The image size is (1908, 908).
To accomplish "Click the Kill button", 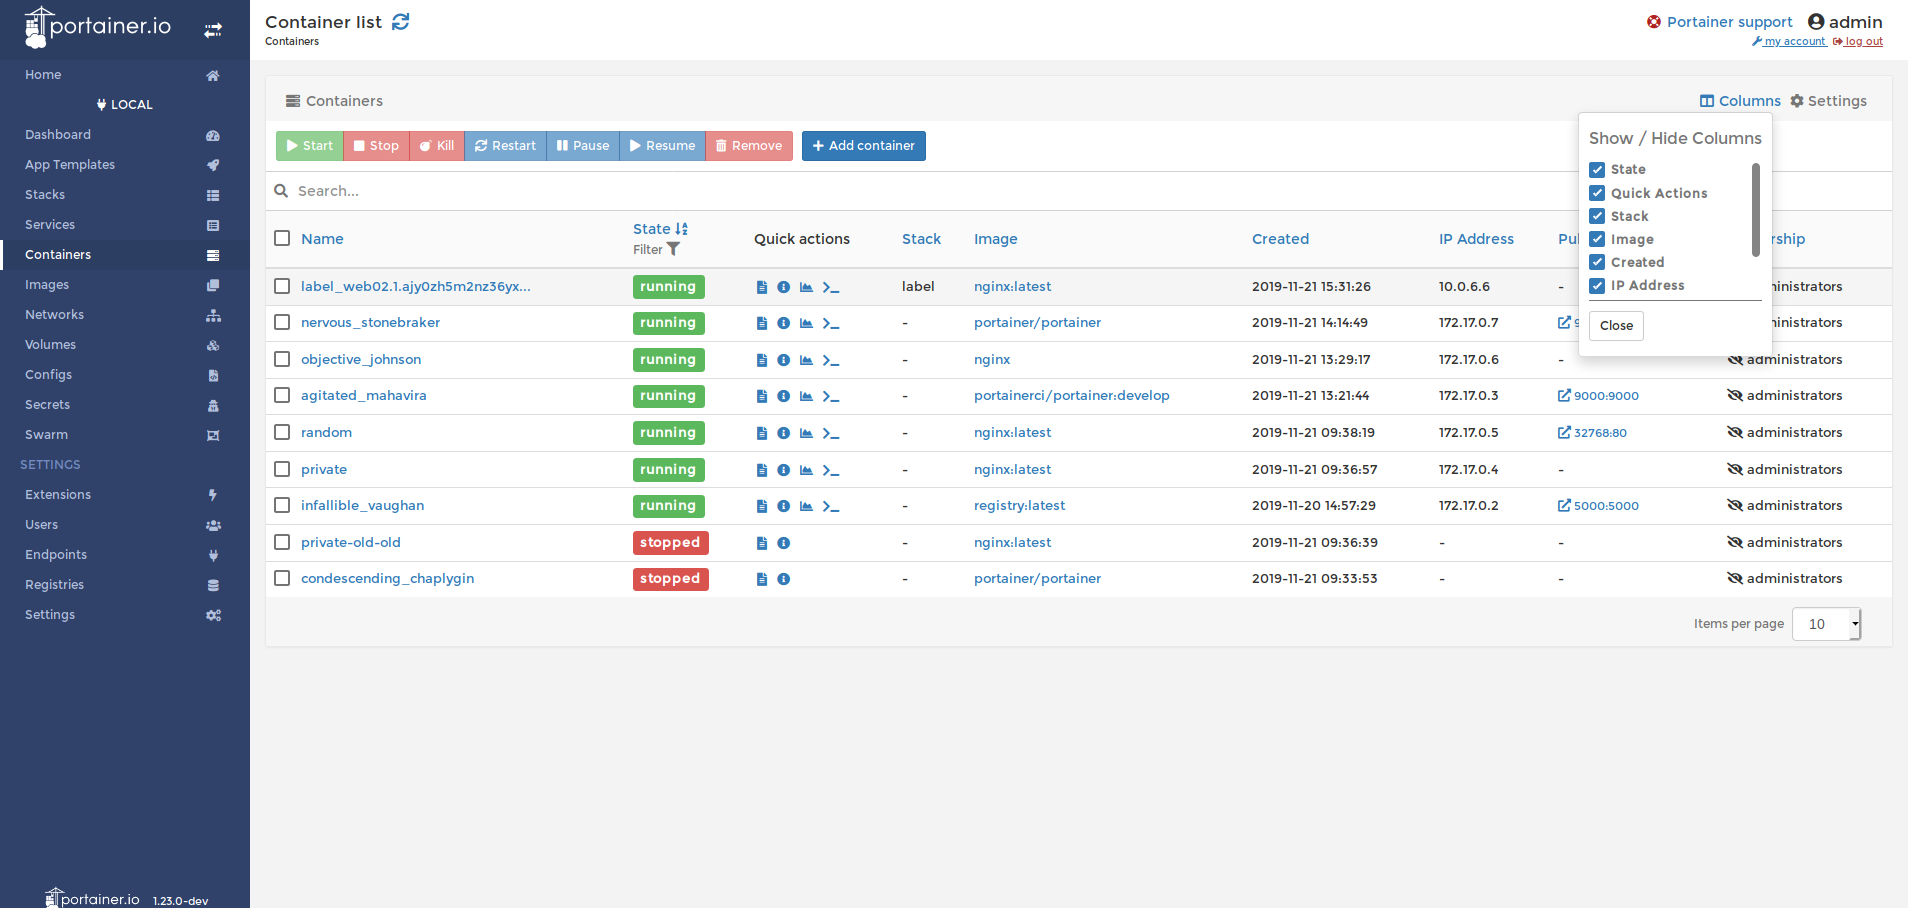I will tap(436, 146).
